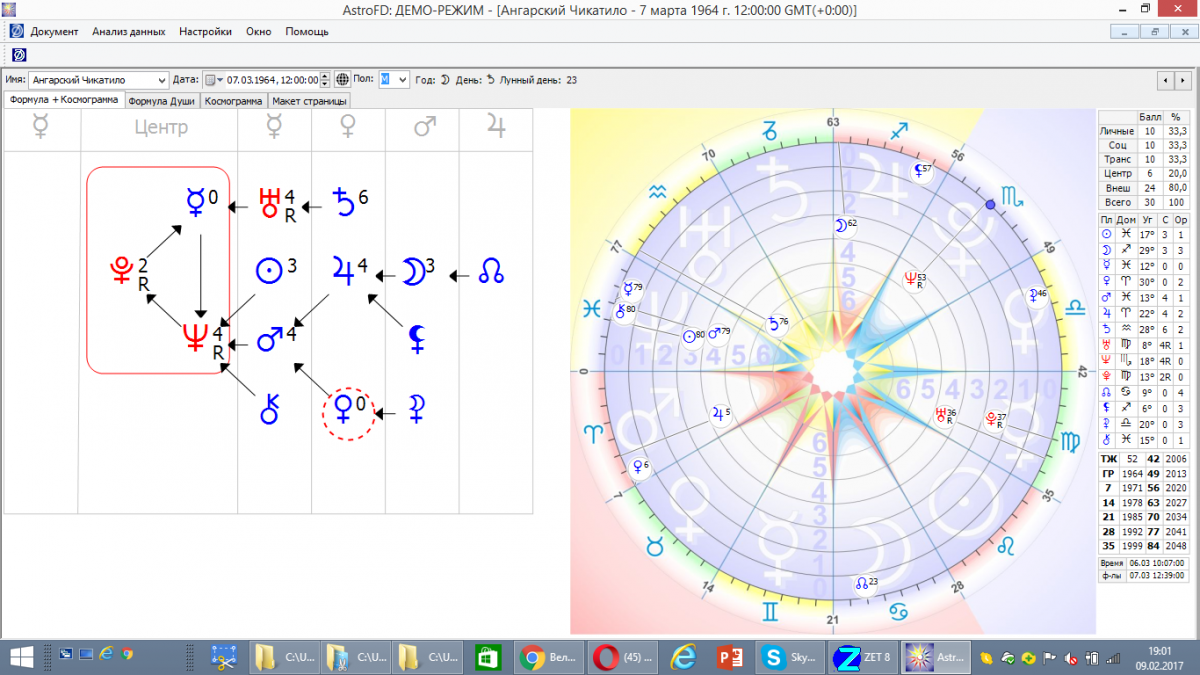Open the Анализ данных menu

point(128,31)
